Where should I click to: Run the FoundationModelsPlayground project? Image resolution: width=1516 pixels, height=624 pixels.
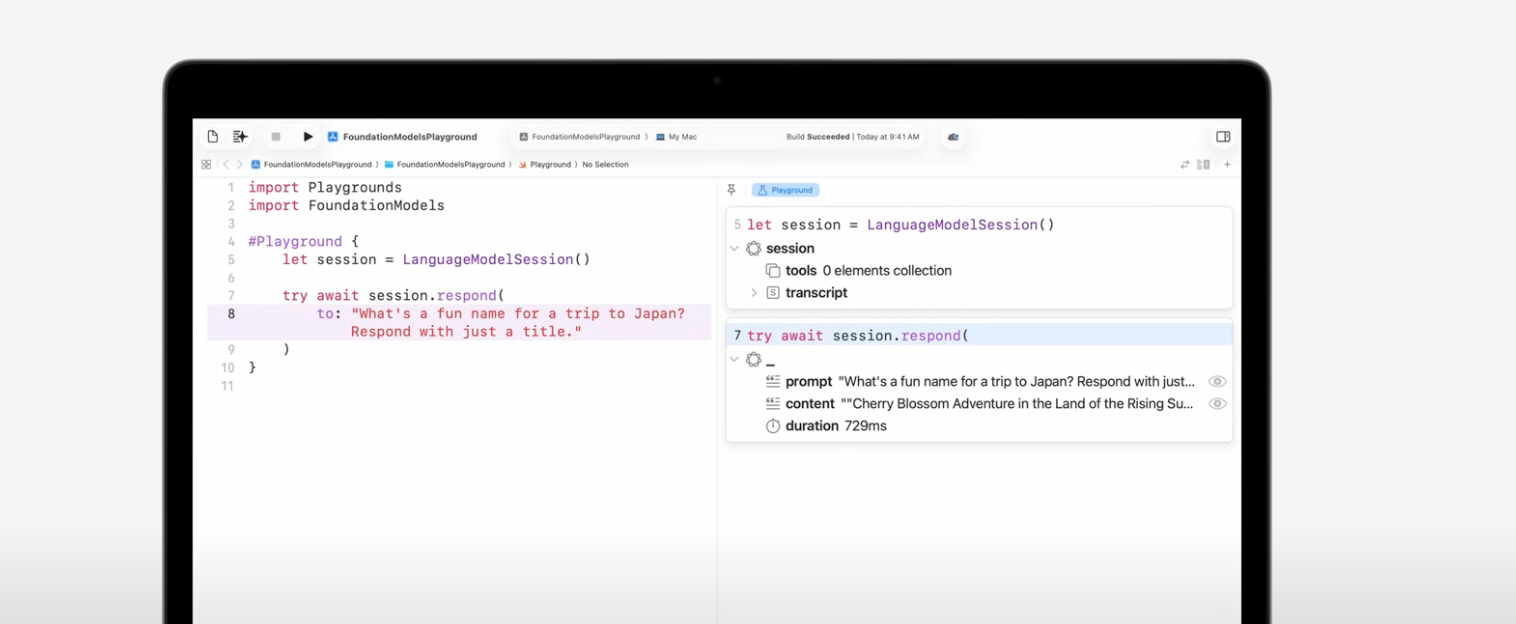coord(308,137)
